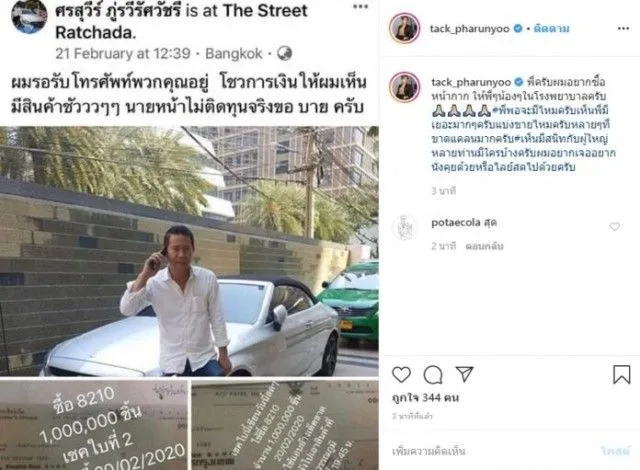Screen dimensions: 640x470
Task: Open The Street Ratchada location link
Action: [180, 21]
